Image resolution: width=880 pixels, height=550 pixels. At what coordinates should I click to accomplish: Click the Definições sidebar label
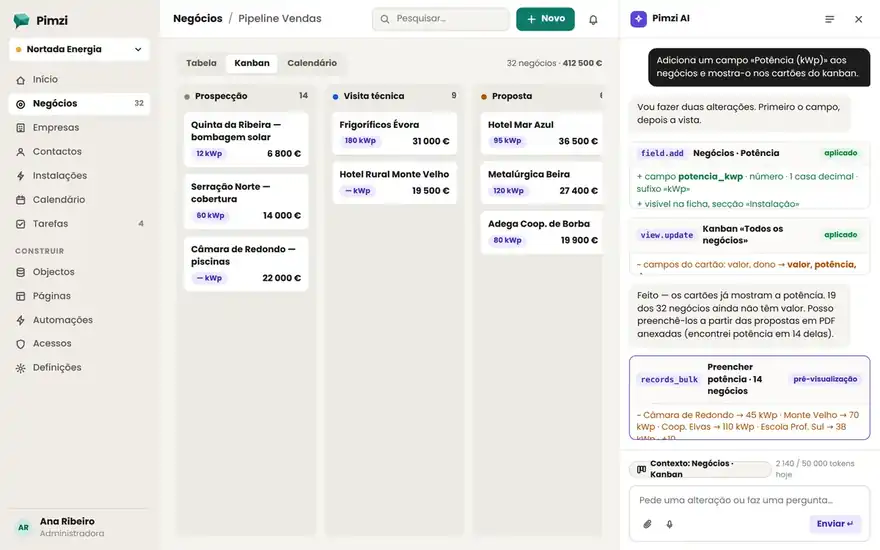57,368
